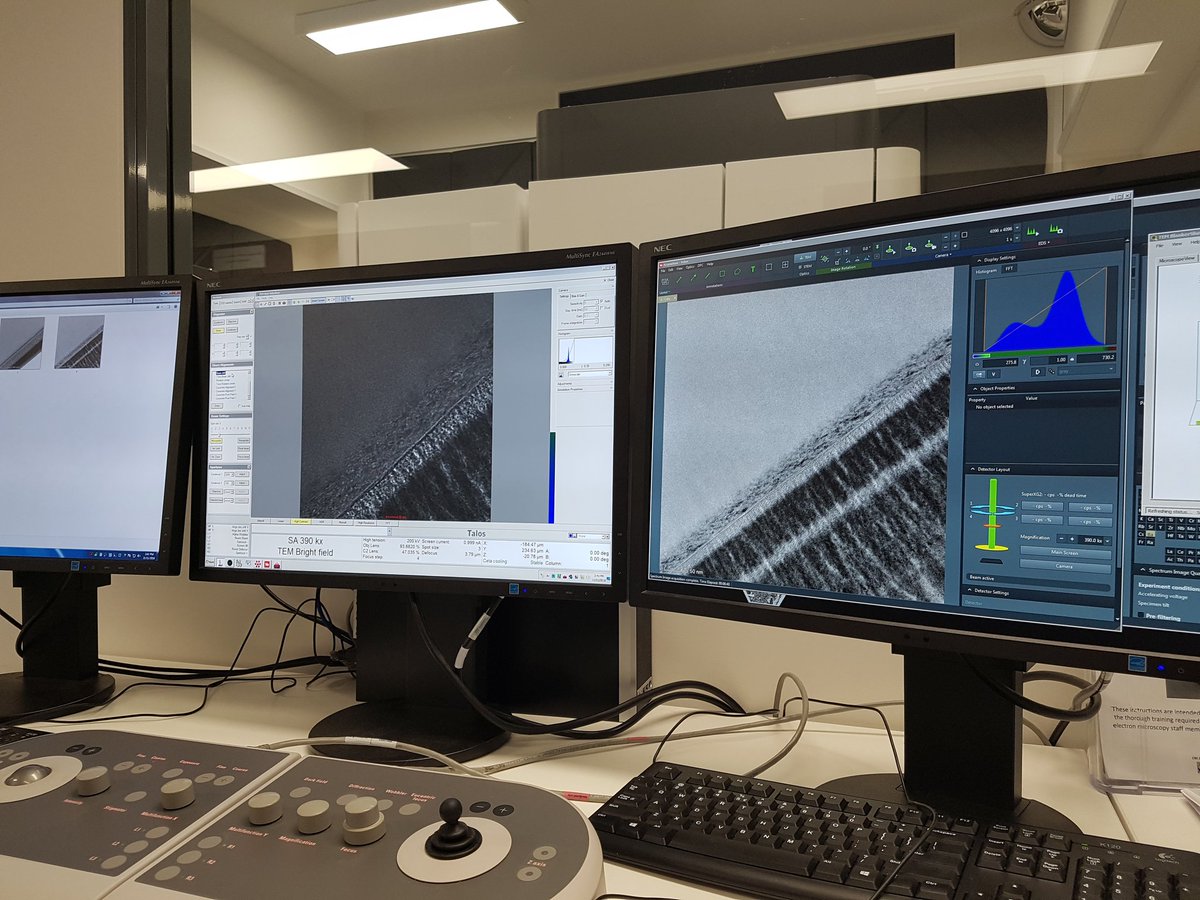Open the dropdown below the TEM histogram

(590, 374)
